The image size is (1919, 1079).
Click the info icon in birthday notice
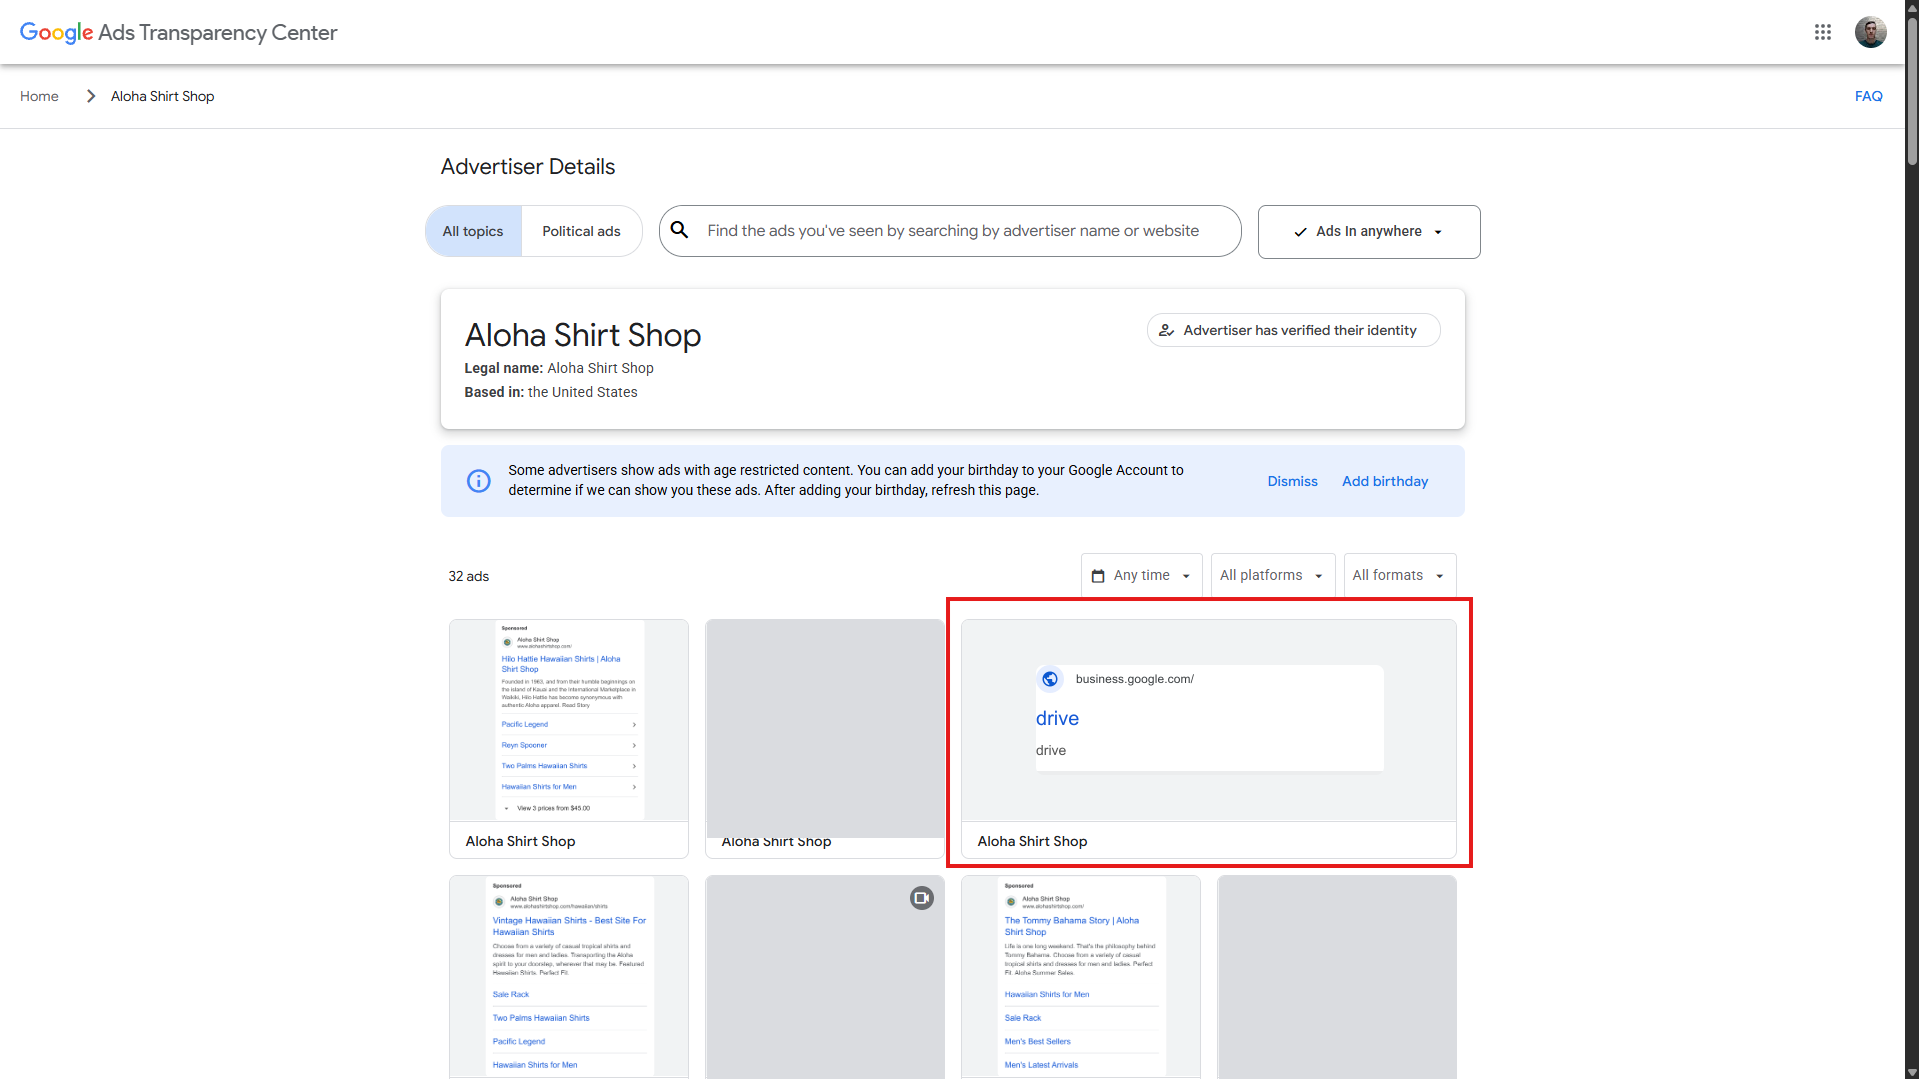coord(479,481)
